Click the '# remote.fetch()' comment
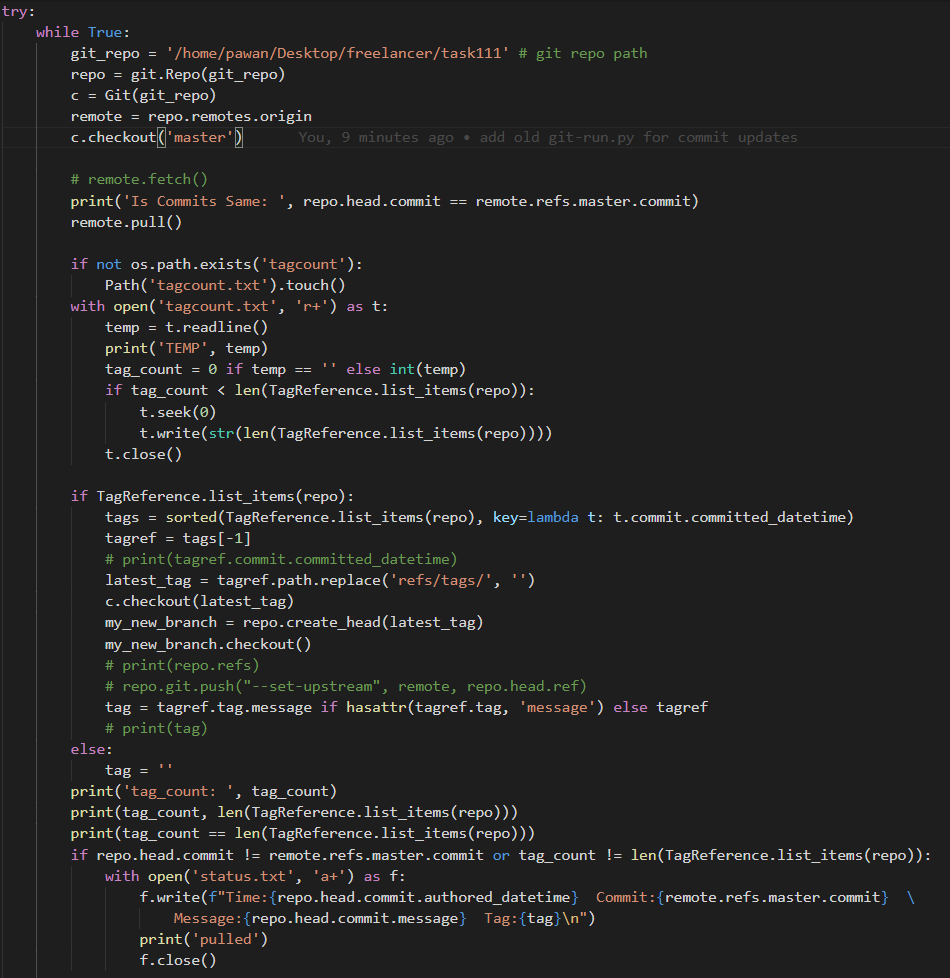Viewport: 950px width, 978px height. 139,180
